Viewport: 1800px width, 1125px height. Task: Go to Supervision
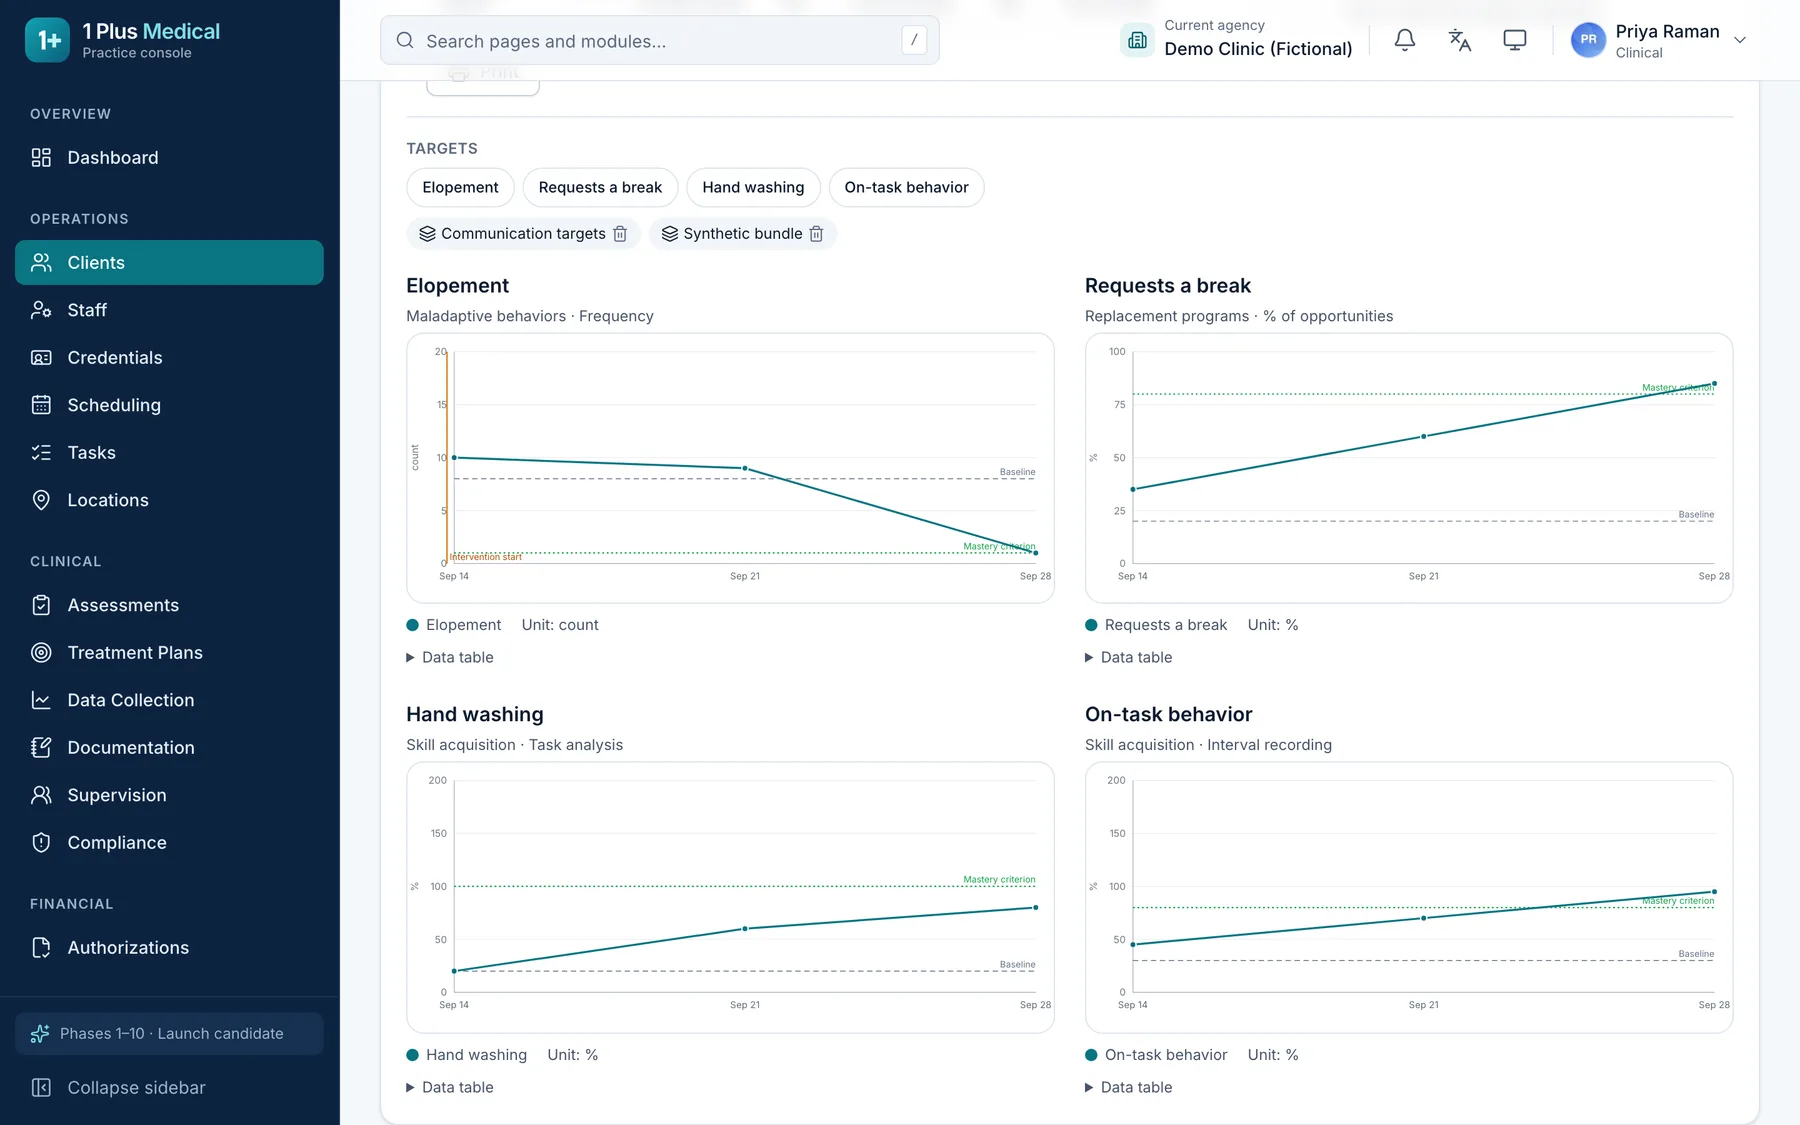tap(169, 795)
